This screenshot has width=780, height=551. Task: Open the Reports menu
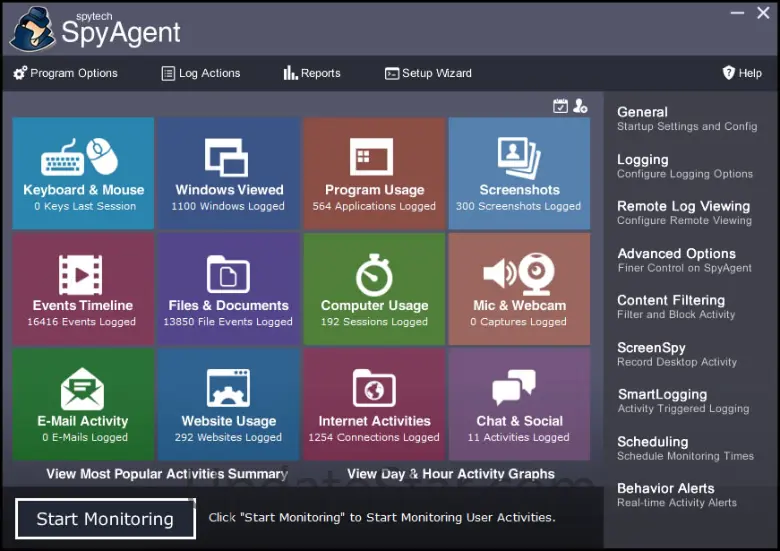pos(312,73)
